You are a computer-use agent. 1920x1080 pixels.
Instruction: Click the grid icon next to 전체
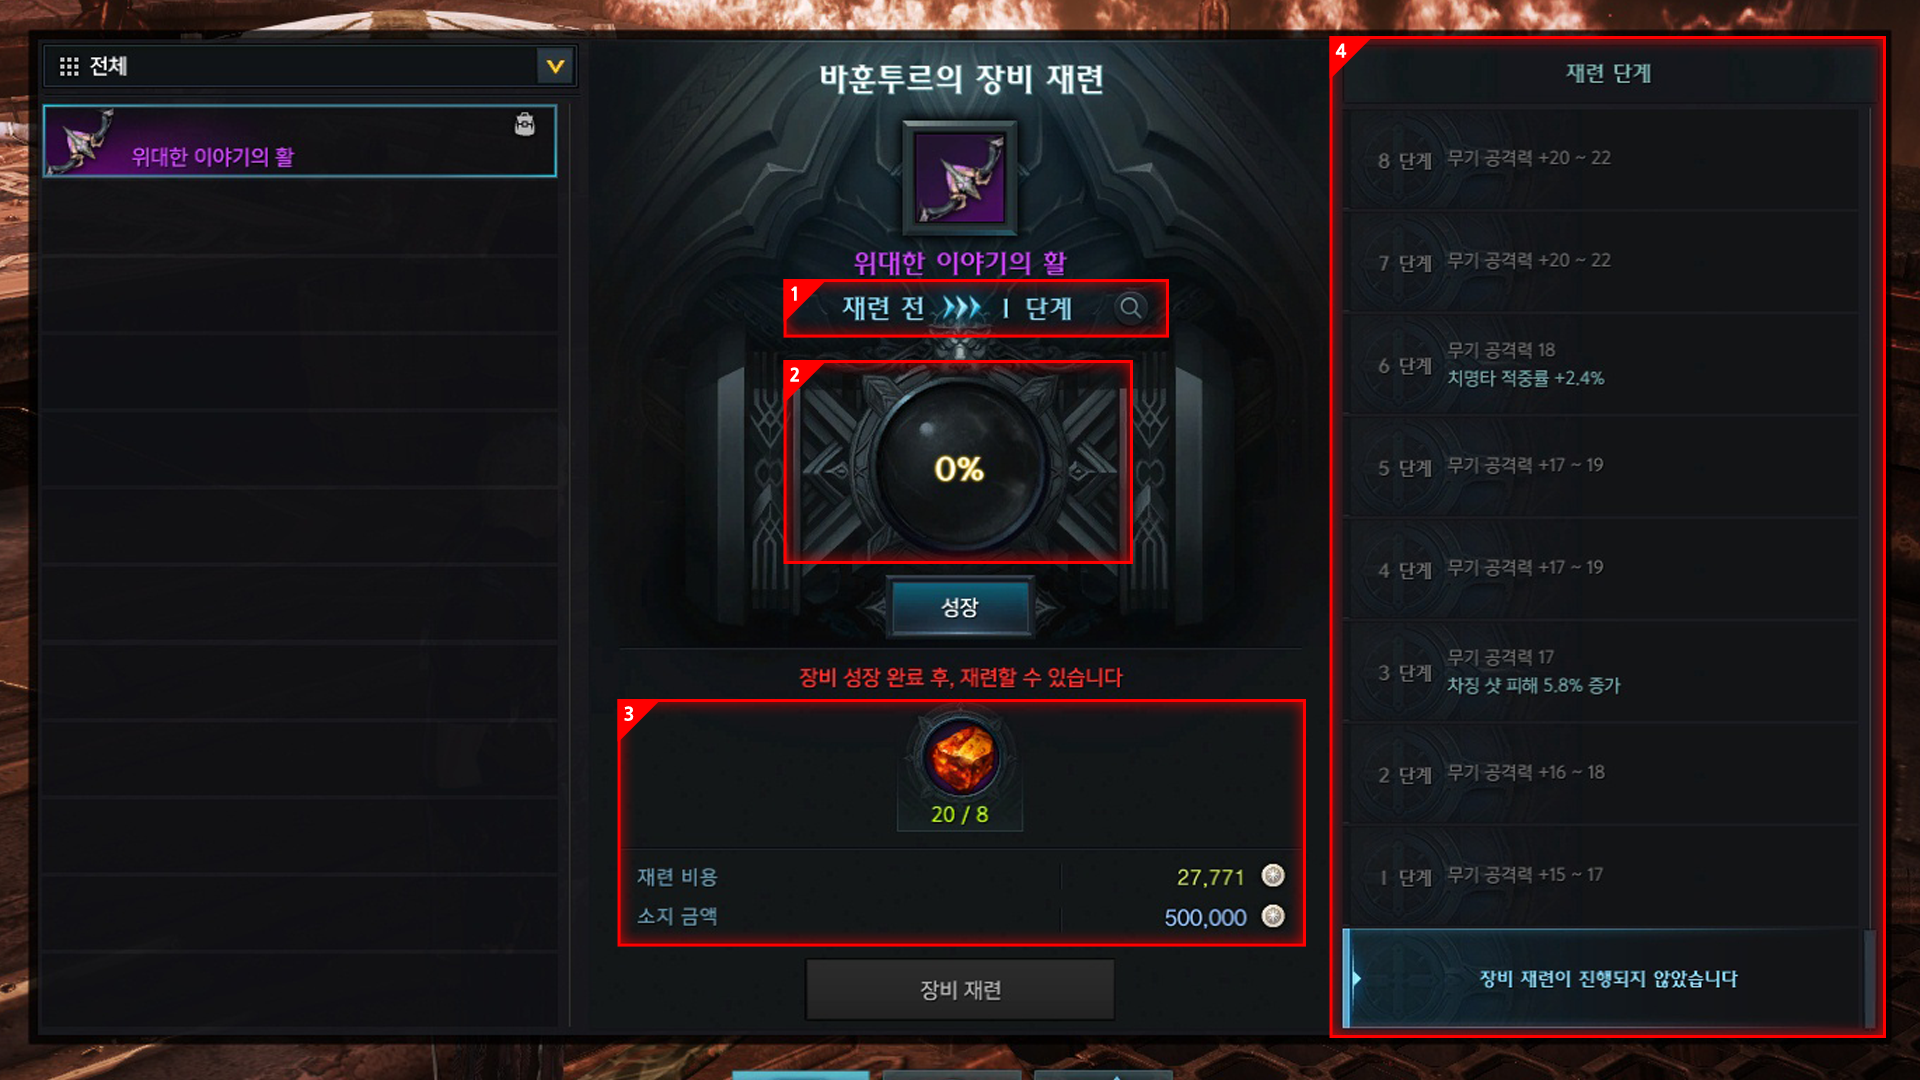(69, 67)
